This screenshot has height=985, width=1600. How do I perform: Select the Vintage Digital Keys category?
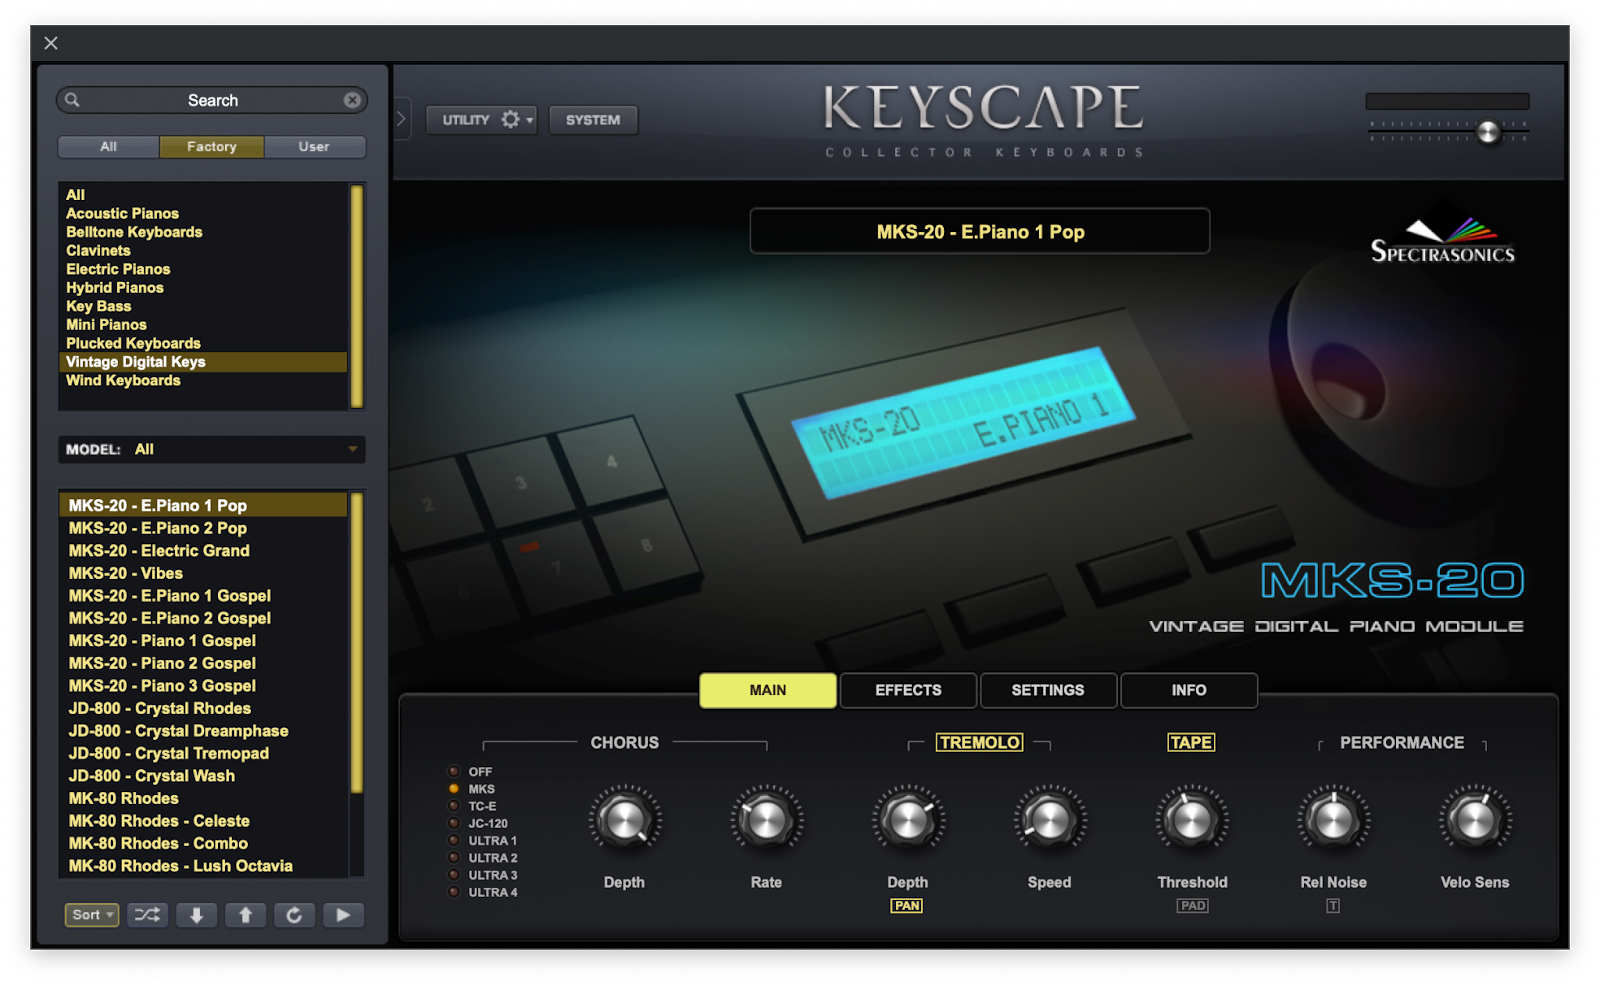[x=204, y=362]
